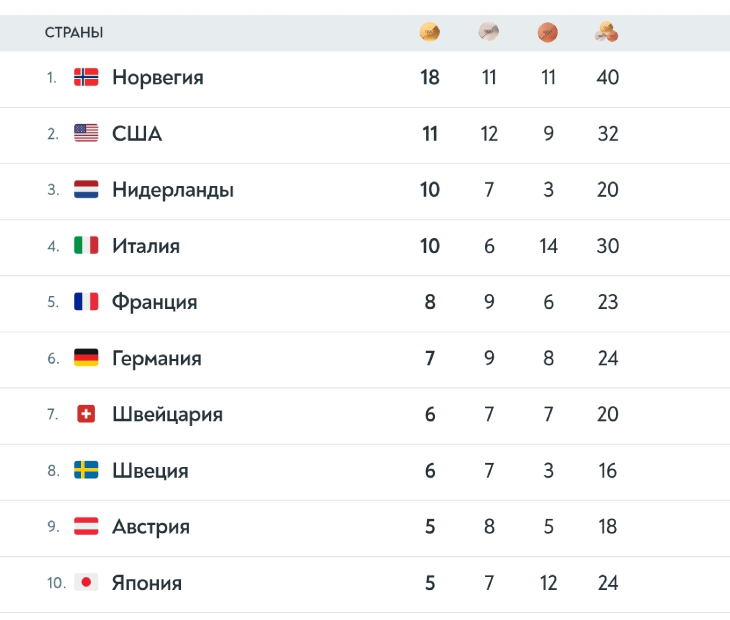
Task: Select the Нидерланды country name
Action: [x=173, y=189]
